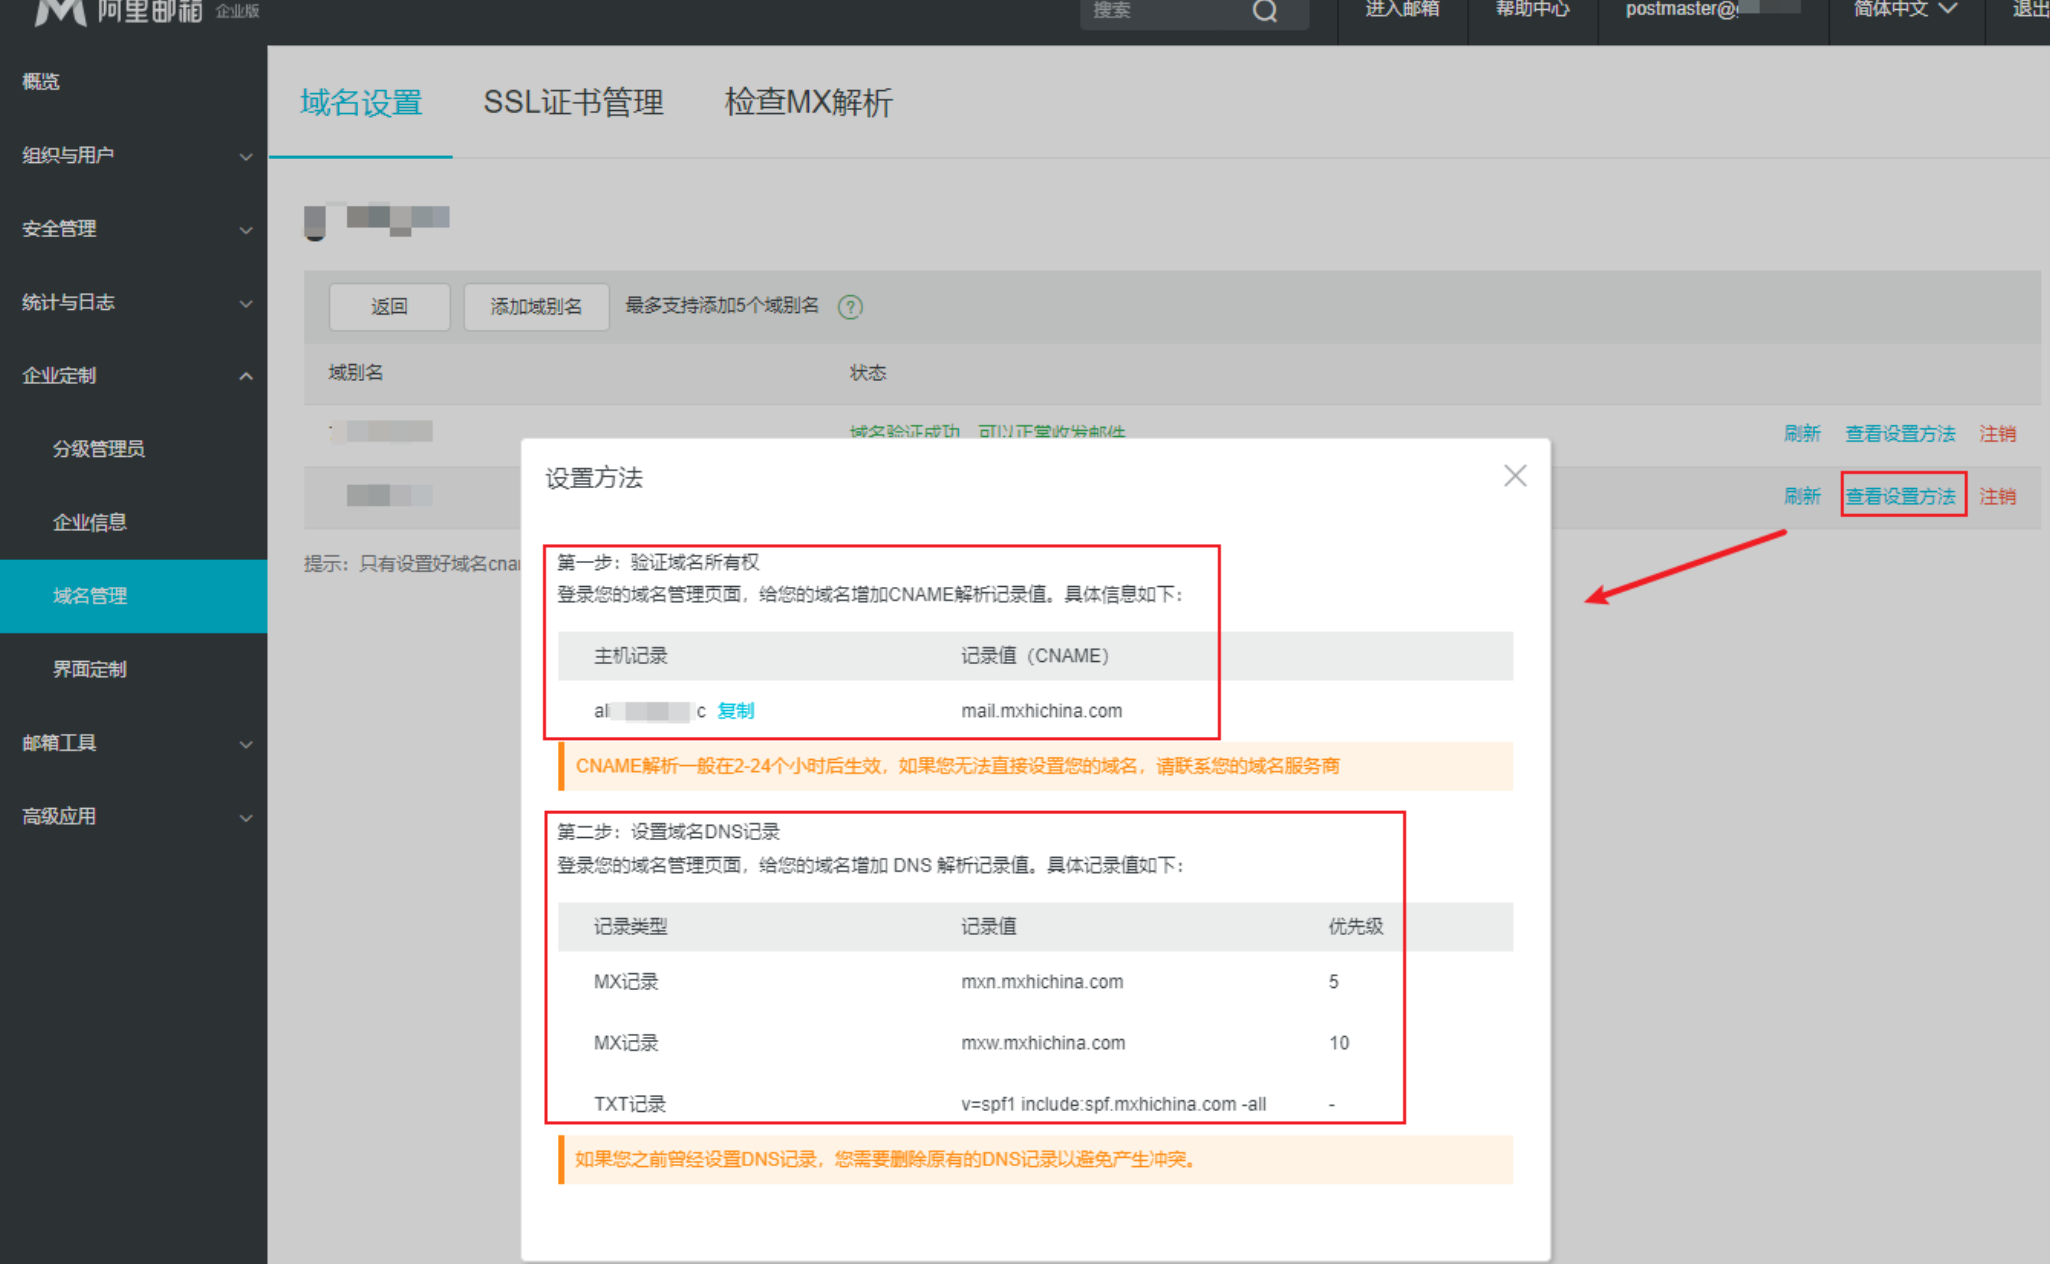2050x1264 pixels.
Task: Click the help question mark icon
Action: pyautogui.click(x=850, y=307)
